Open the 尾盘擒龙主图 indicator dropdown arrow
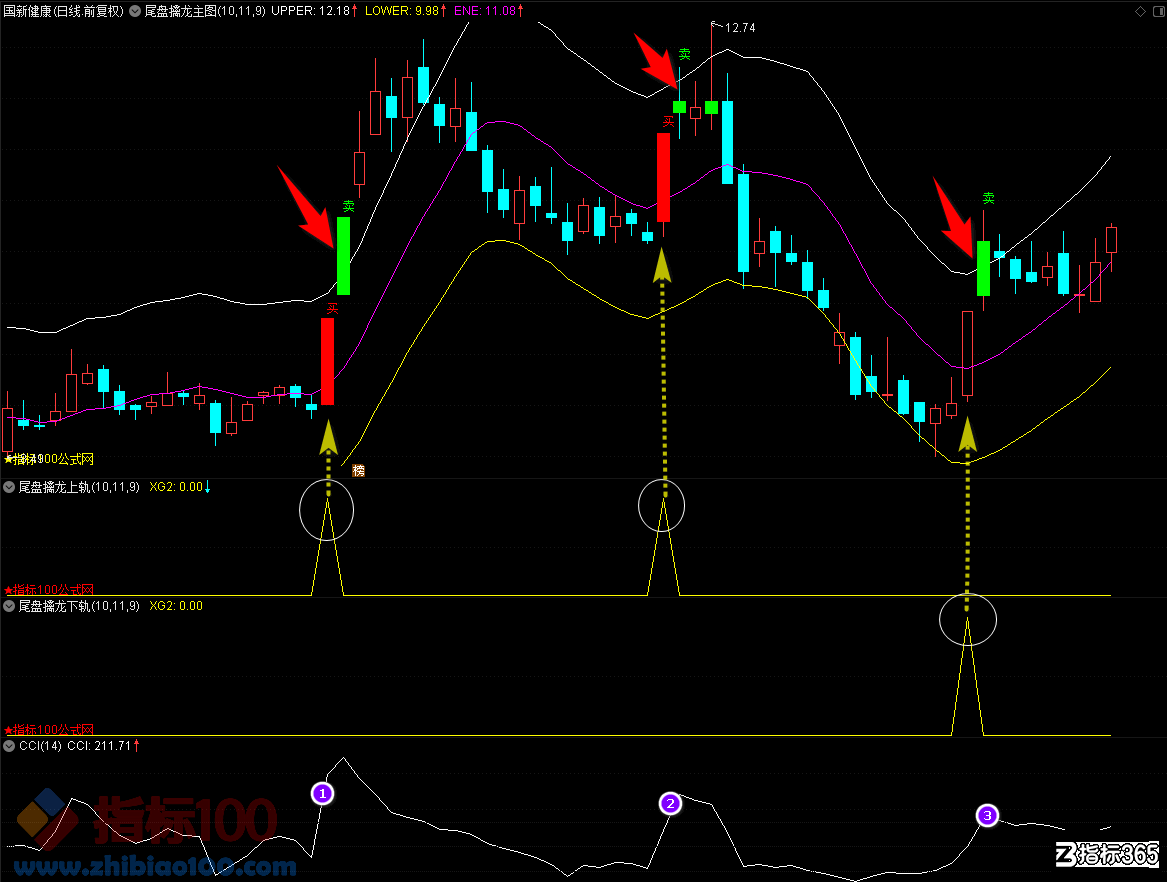1167x882 pixels. coord(135,11)
